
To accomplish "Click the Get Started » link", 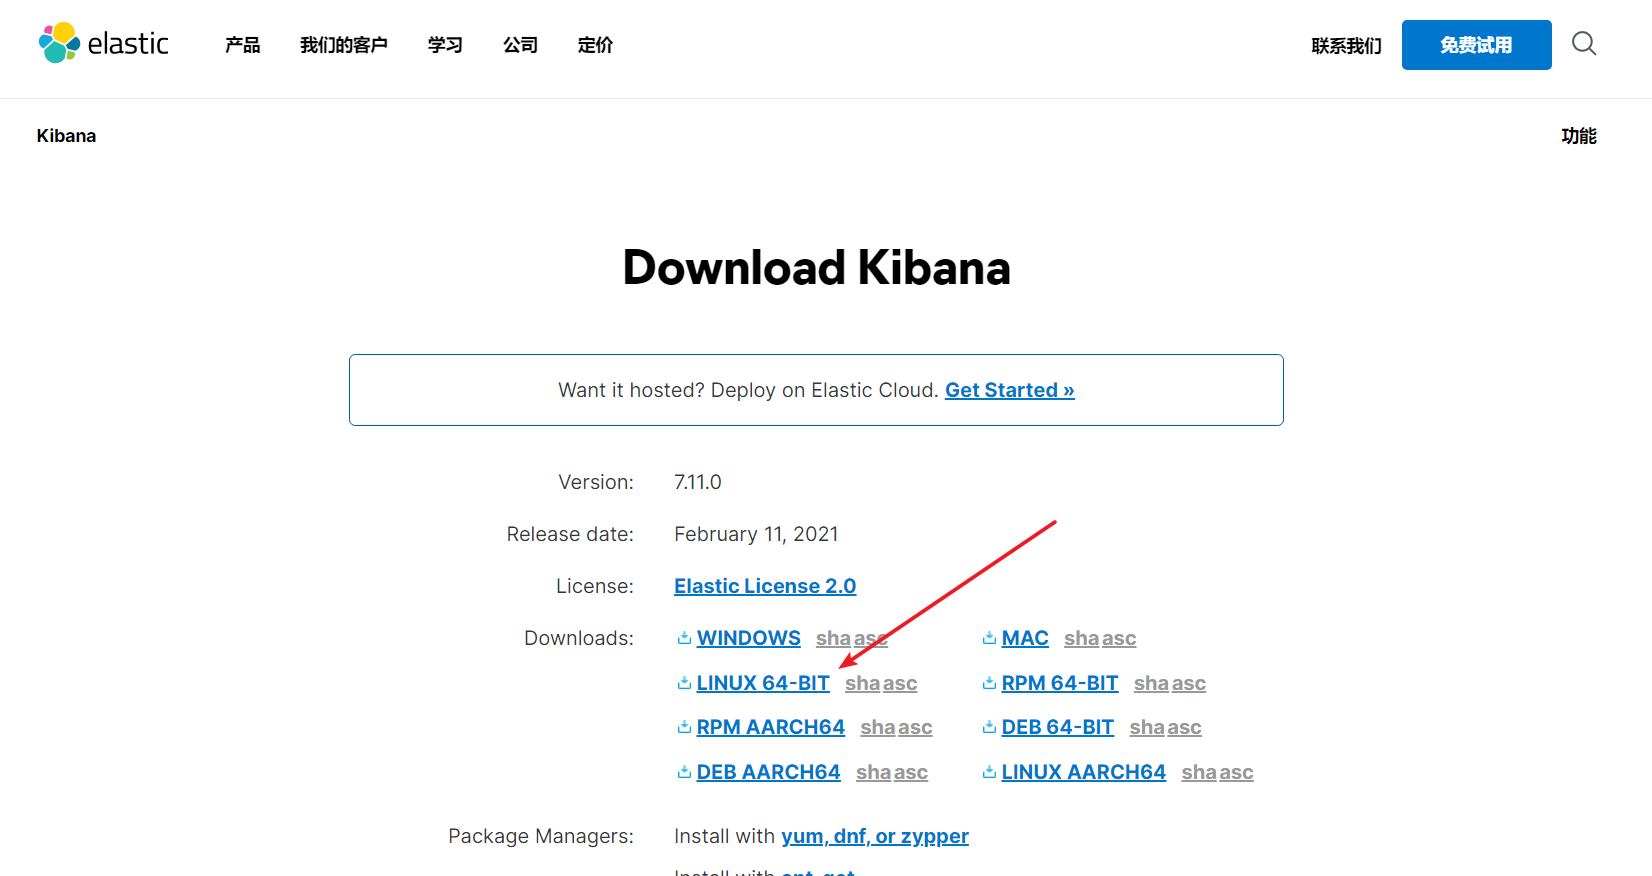I will [x=1010, y=390].
